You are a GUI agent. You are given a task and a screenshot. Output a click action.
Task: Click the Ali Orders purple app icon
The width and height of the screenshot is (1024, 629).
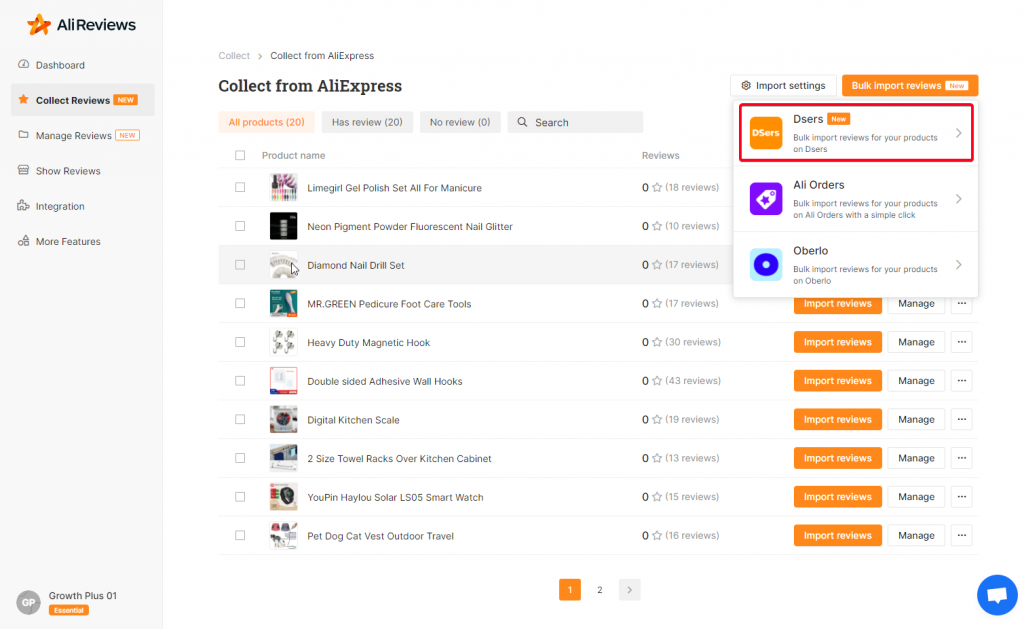(x=766, y=199)
